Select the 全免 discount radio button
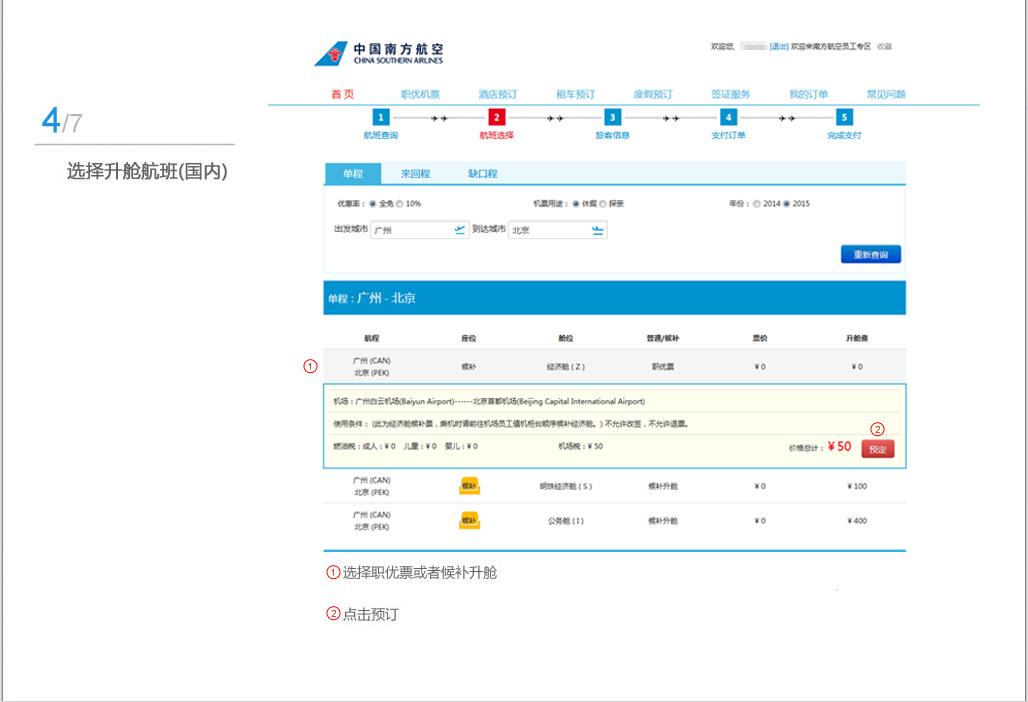Image resolution: width=1028 pixels, height=702 pixels. point(370,202)
